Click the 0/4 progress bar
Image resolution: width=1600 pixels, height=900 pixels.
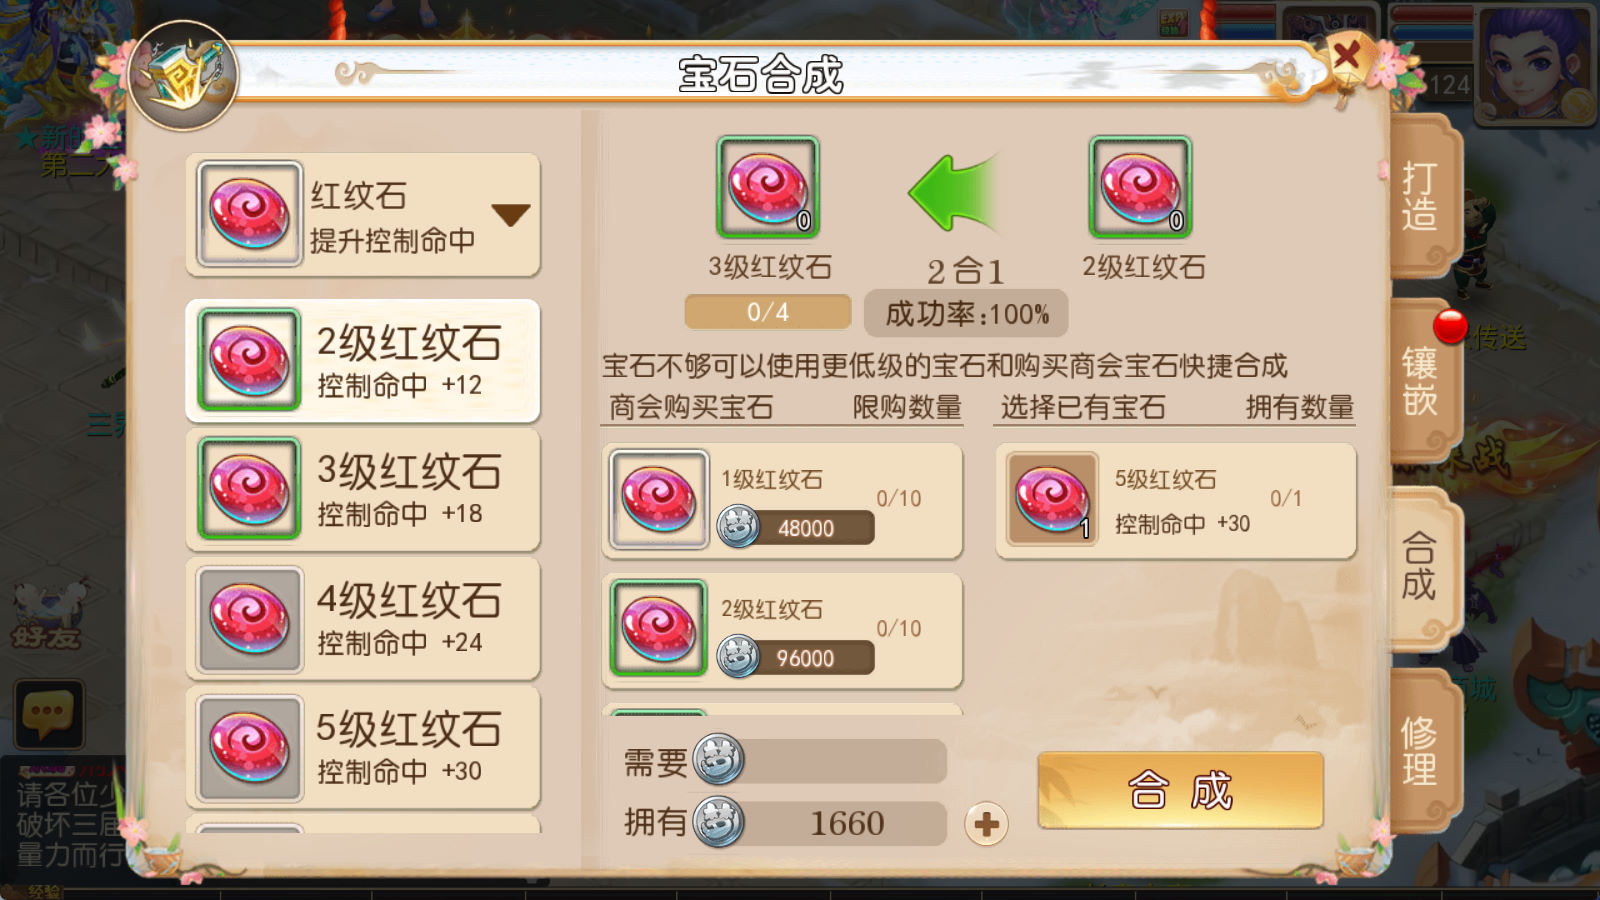(x=768, y=312)
